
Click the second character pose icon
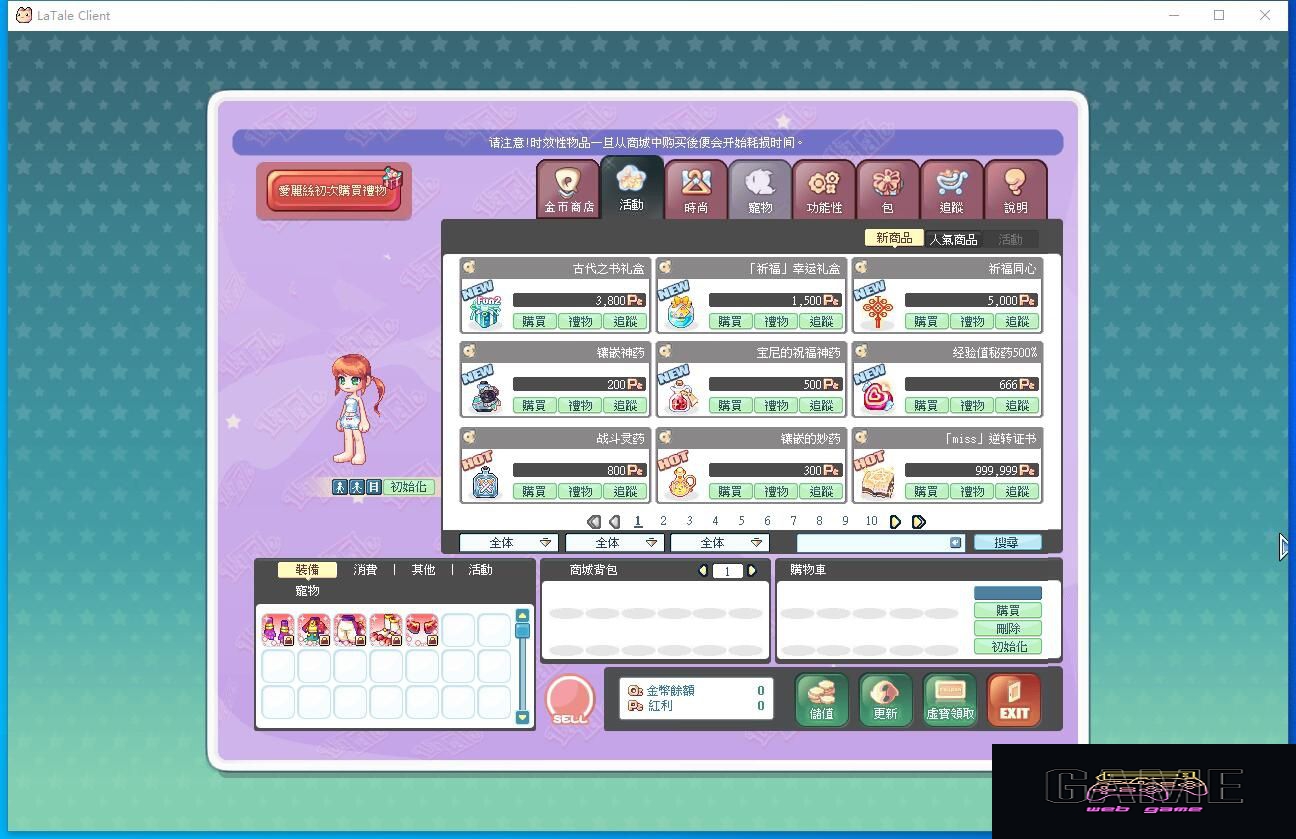[357, 487]
